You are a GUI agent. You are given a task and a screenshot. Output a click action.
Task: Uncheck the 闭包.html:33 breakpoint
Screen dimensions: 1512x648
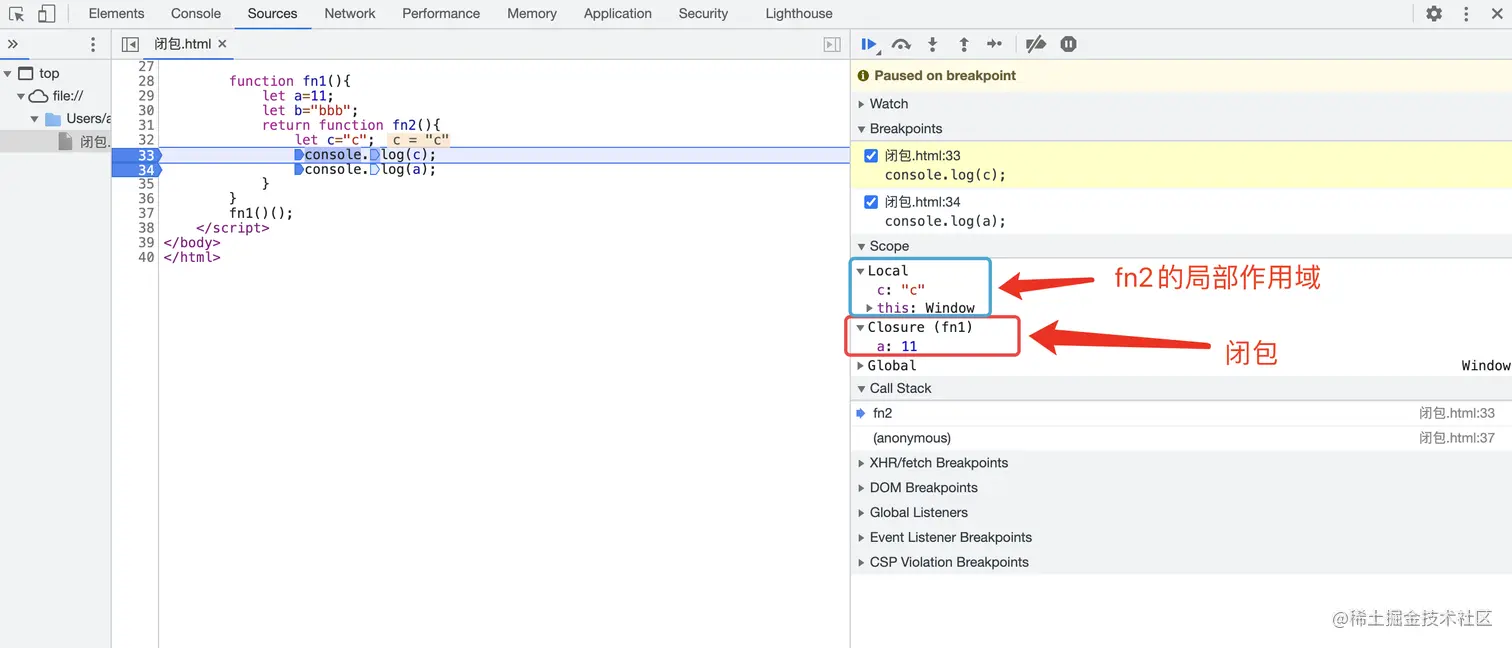click(870, 155)
